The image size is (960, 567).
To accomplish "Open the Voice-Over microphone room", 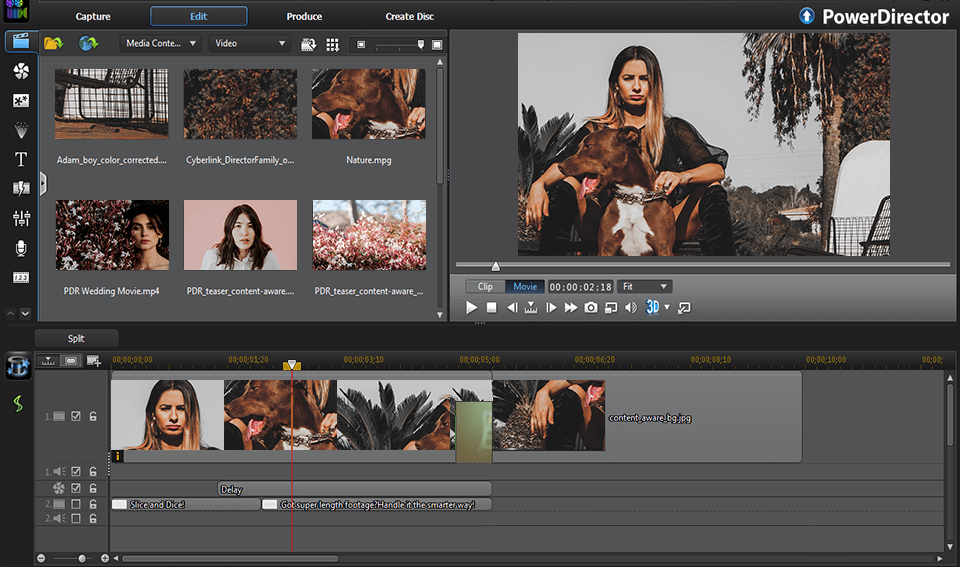I will click(x=20, y=247).
